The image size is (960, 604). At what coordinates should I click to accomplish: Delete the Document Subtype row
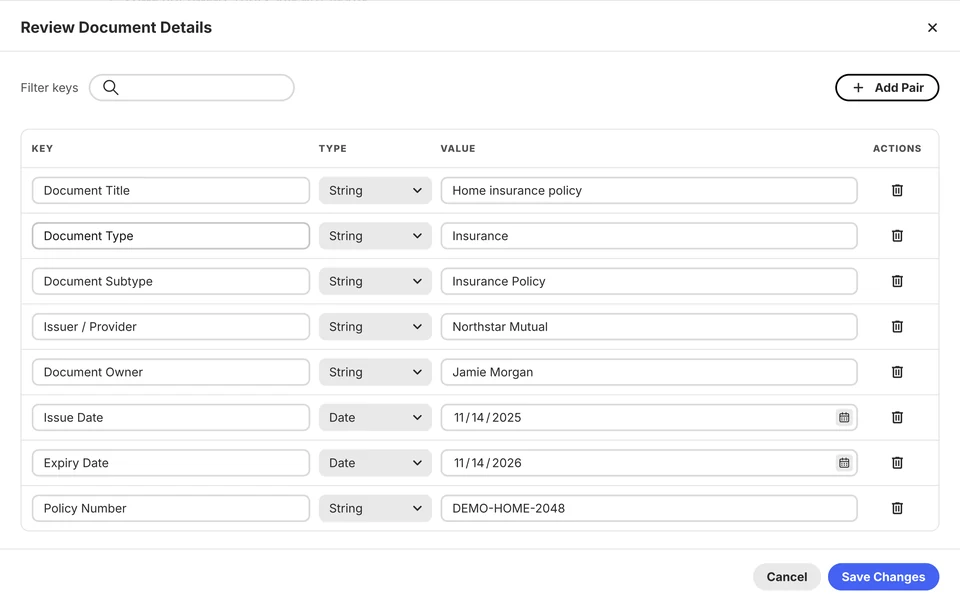point(897,281)
